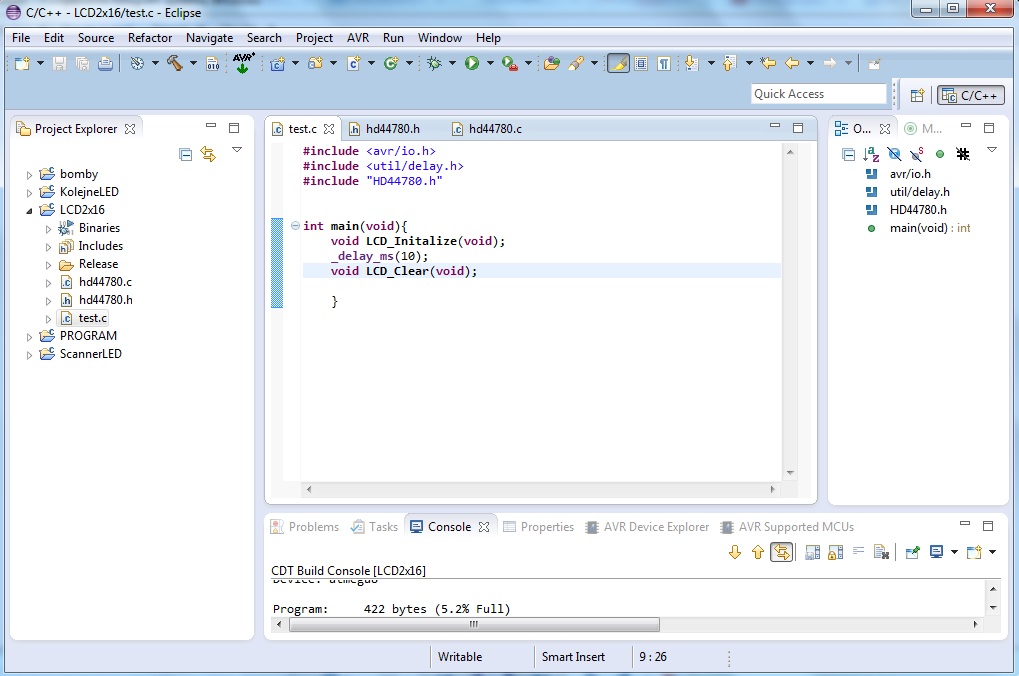Expand the Includes node
The image size is (1019, 676).
(x=48, y=247)
